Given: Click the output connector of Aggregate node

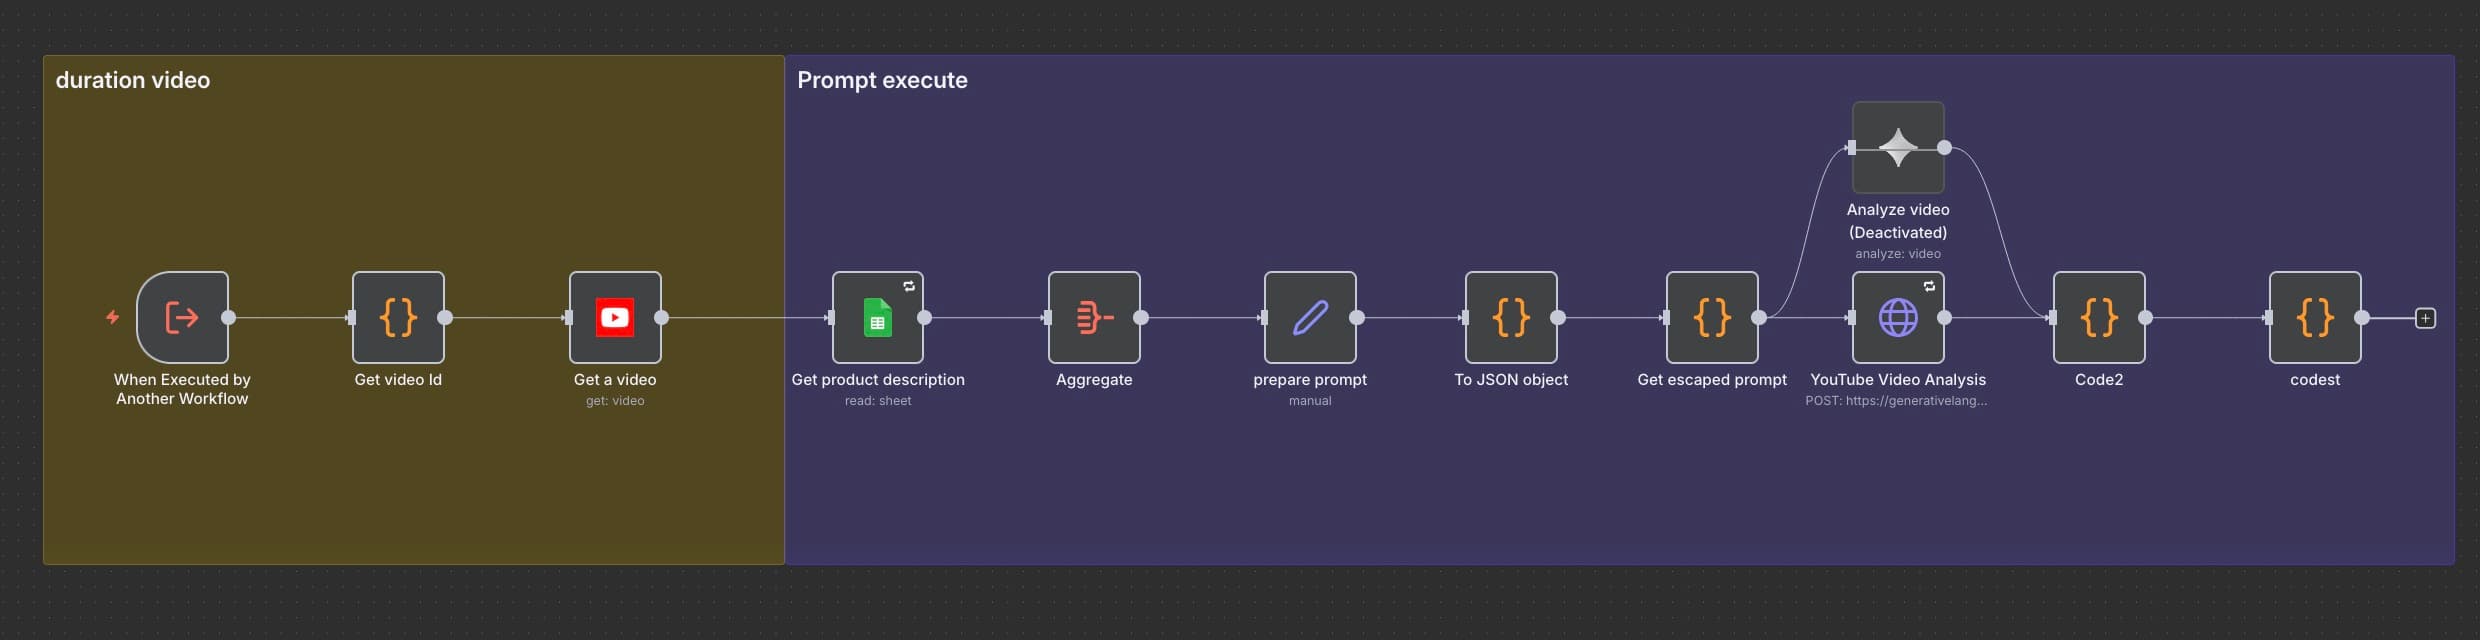Looking at the screenshot, I should tap(1141, 318).
